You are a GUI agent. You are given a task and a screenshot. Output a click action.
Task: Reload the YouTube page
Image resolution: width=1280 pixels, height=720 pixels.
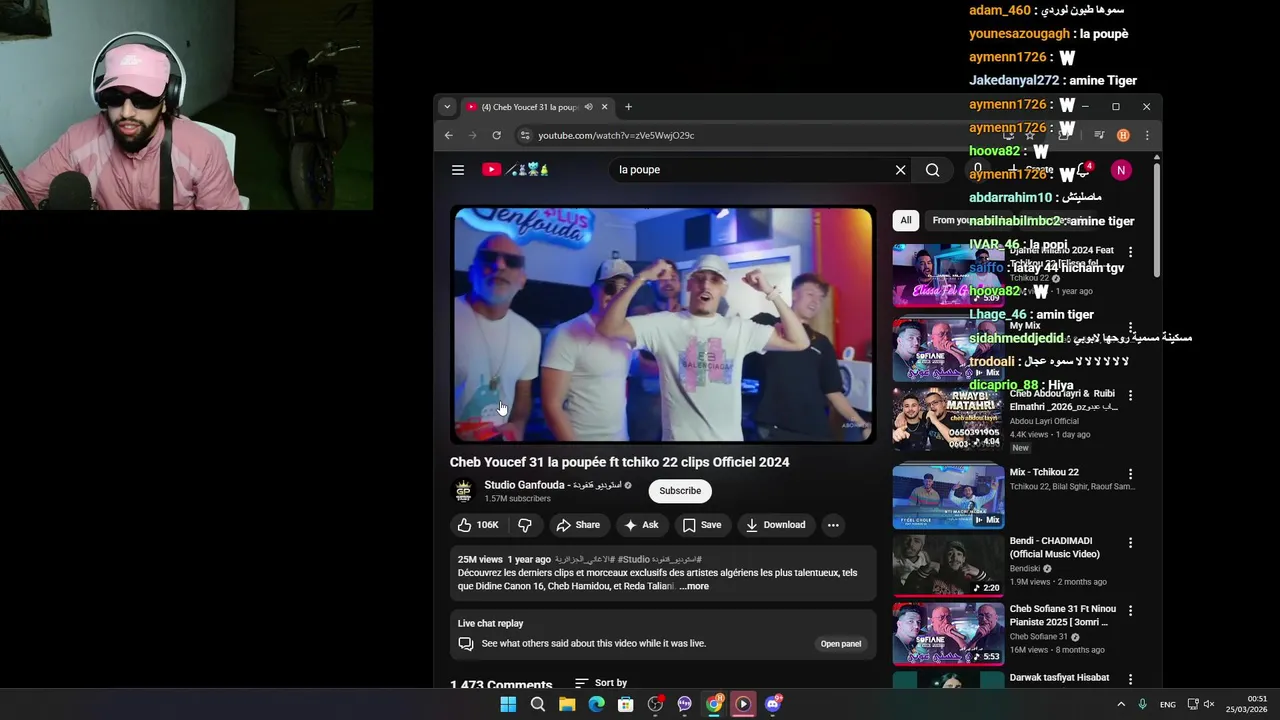(496, 135)
